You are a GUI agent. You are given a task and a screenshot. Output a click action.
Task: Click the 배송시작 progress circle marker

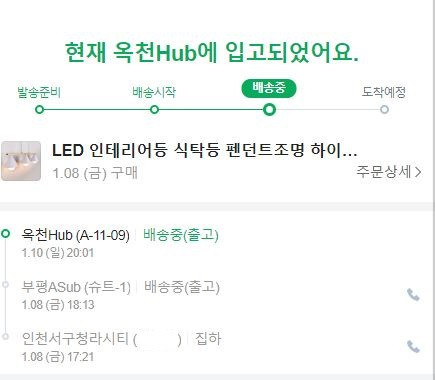pyautogui.click(x=154, y=109)
